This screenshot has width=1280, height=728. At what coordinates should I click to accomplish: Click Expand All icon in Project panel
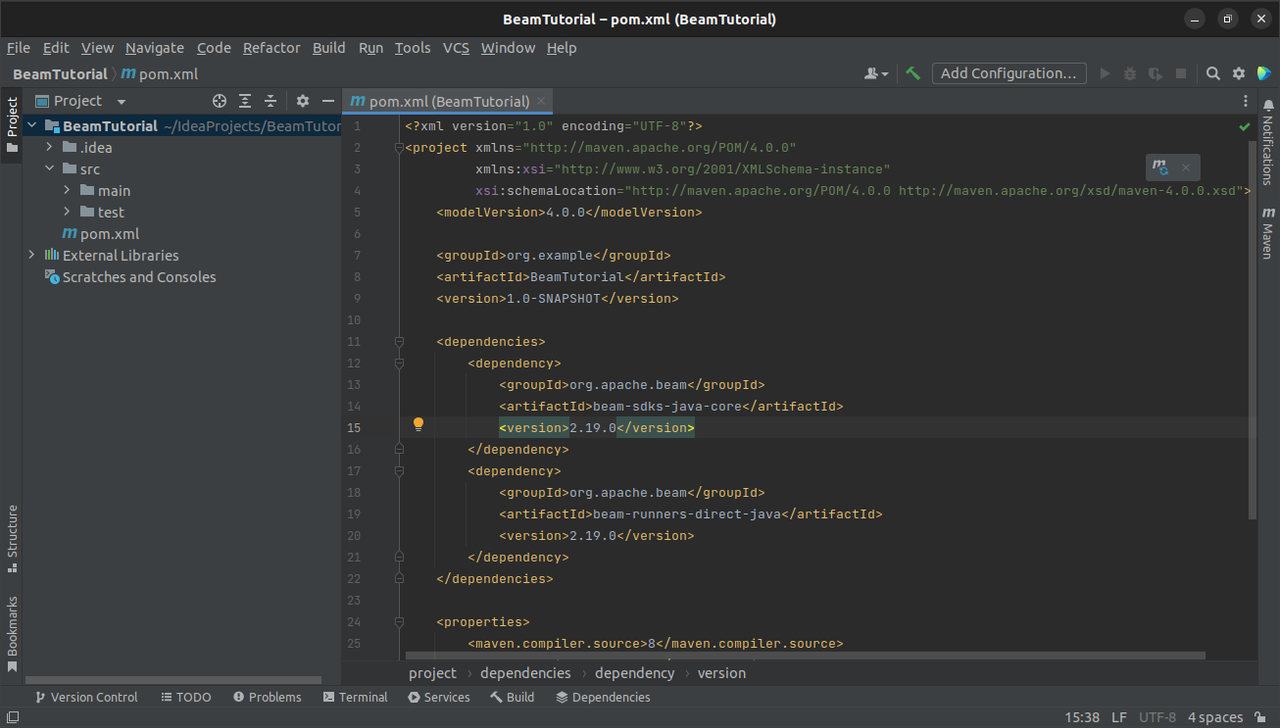pos(245,101)
